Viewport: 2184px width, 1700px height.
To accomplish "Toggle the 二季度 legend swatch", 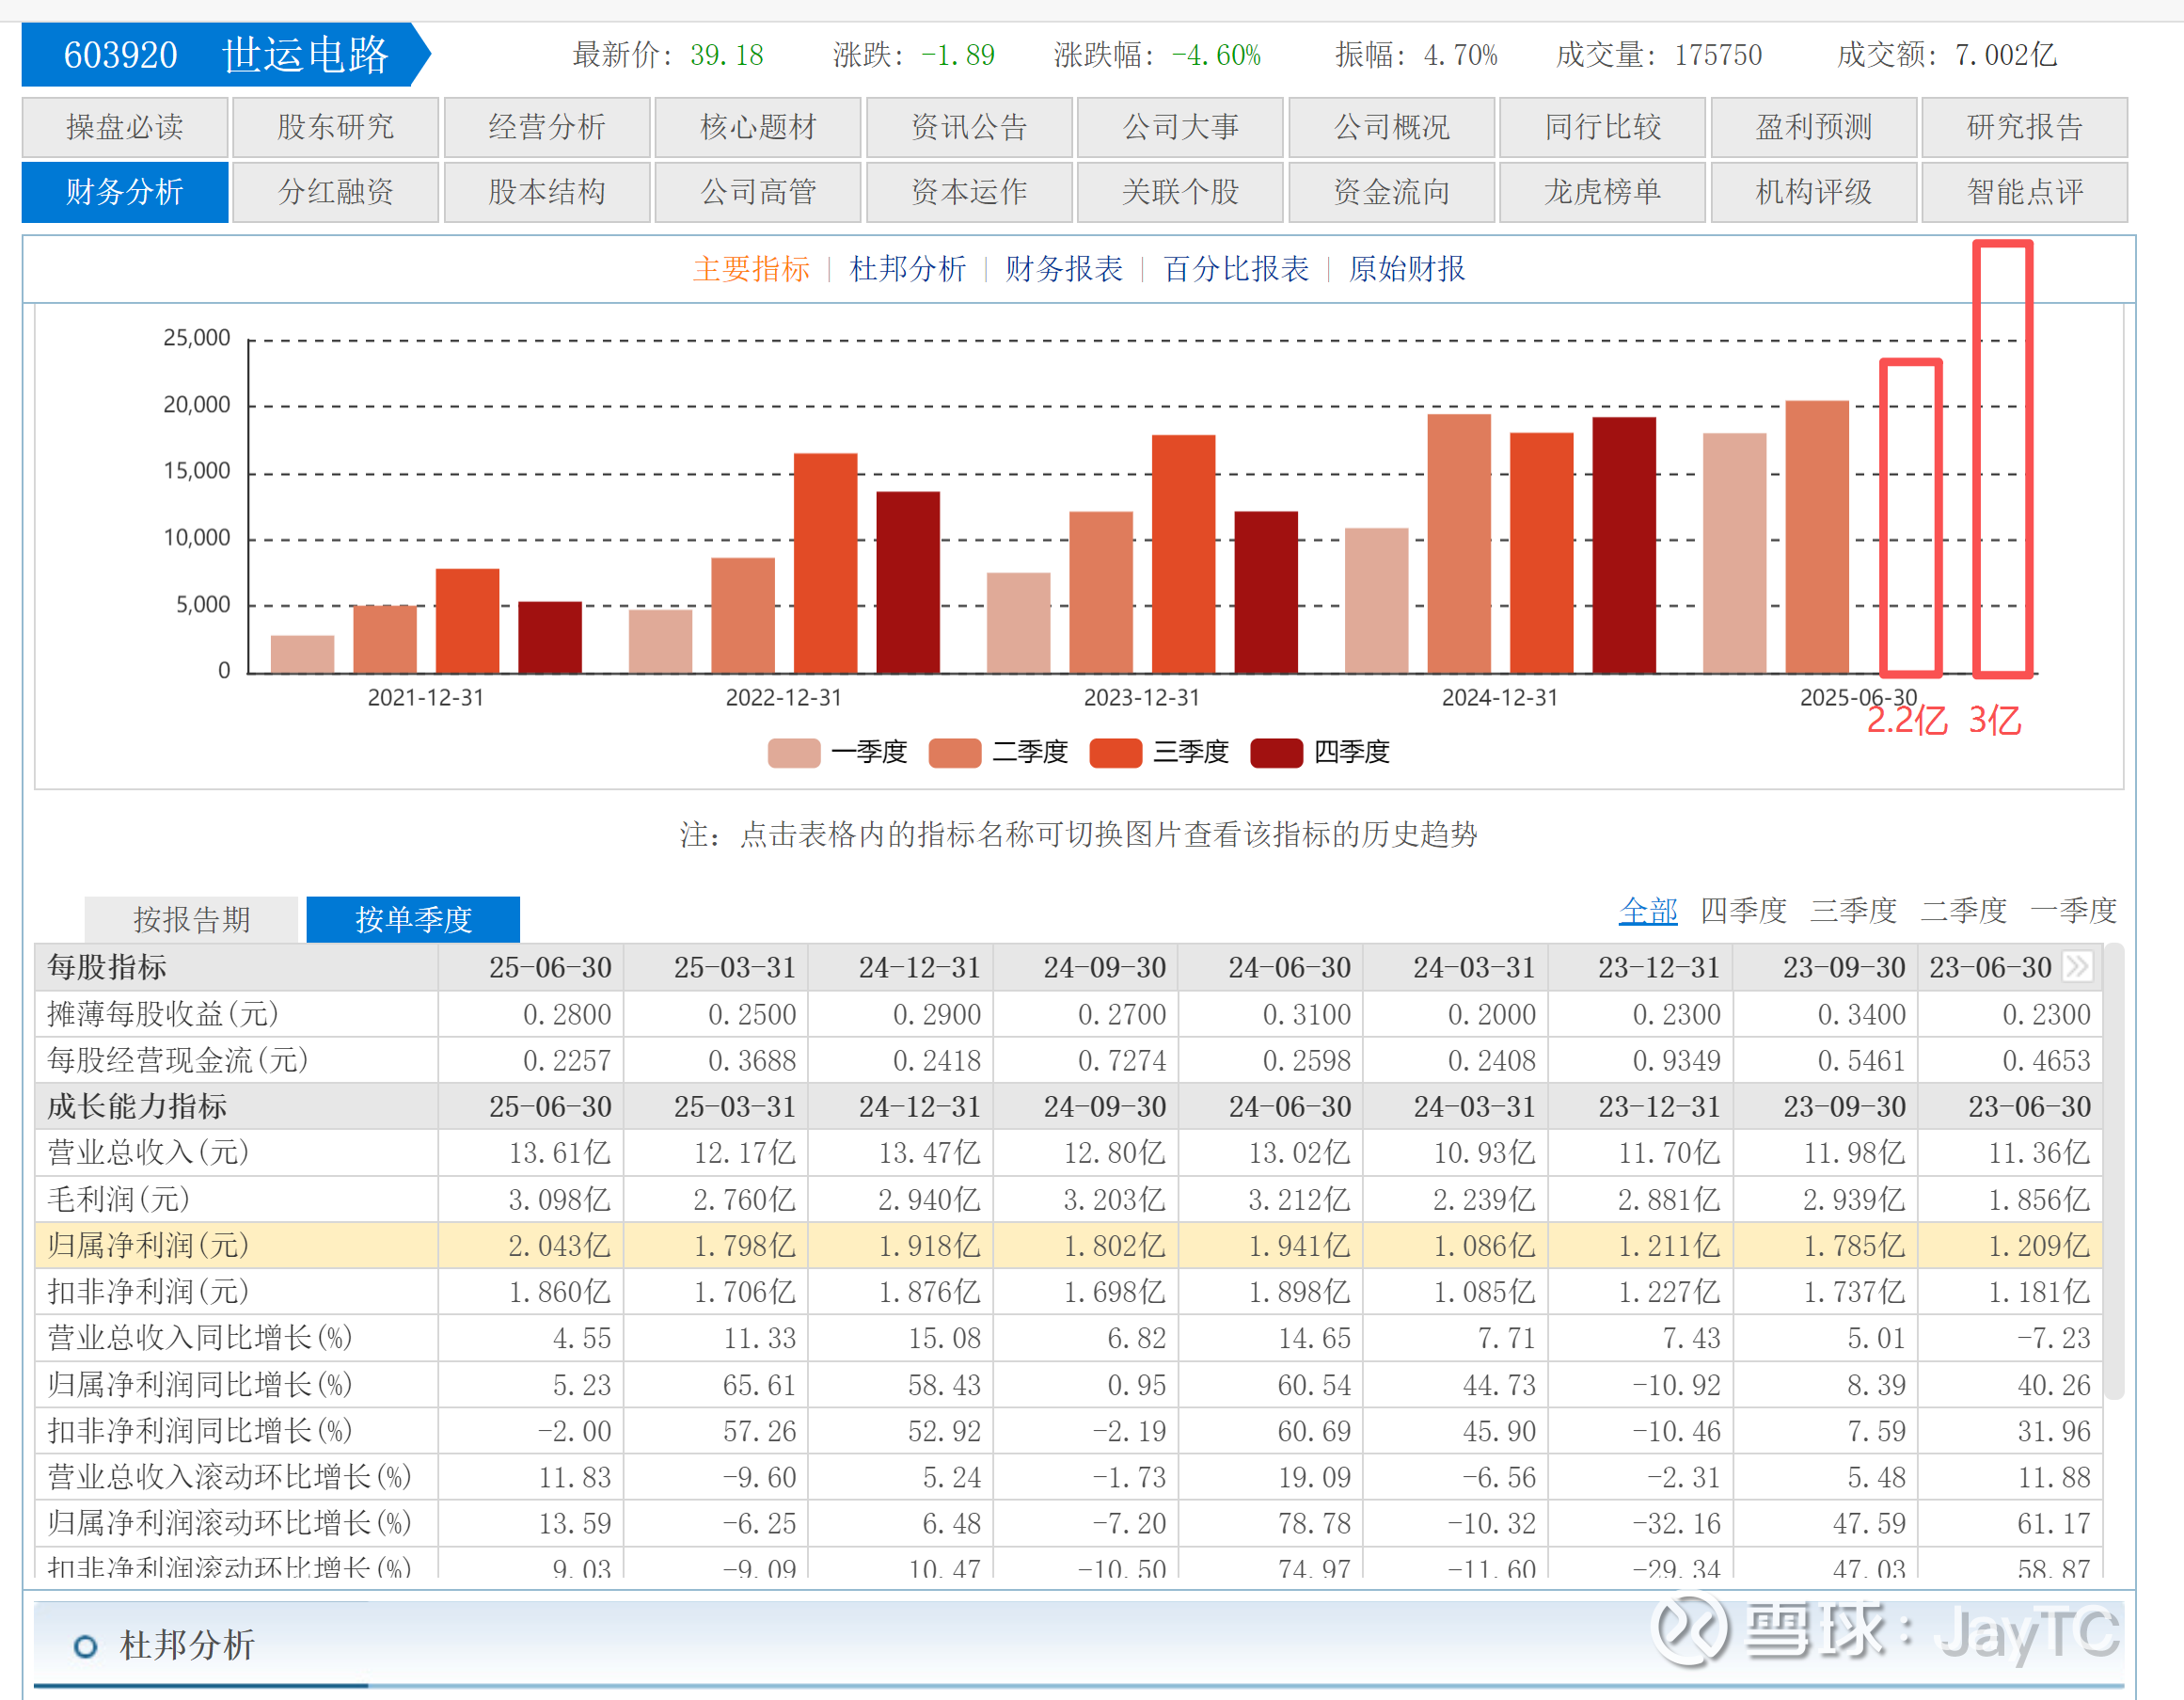I will (954, 752).
